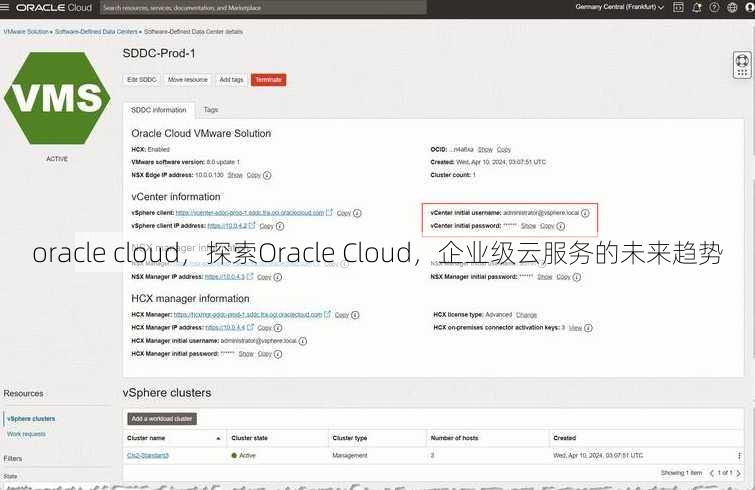Click Add tags button
The image size is (755, 490).
tap(231, 80)
